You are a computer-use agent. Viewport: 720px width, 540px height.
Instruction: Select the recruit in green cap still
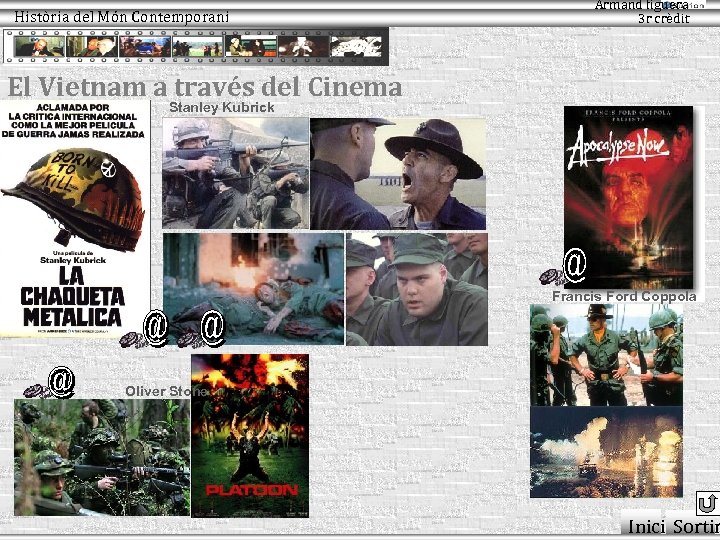[x=417, y=289]
